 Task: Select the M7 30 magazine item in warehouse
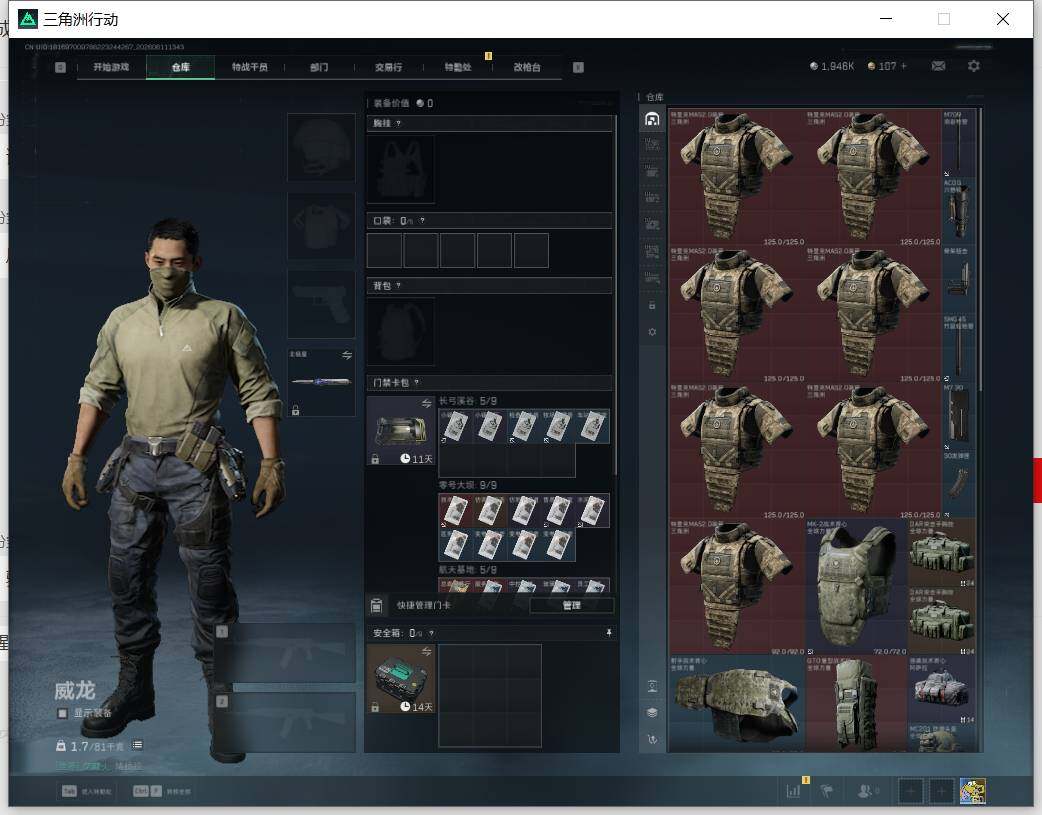tap(959, 417)
